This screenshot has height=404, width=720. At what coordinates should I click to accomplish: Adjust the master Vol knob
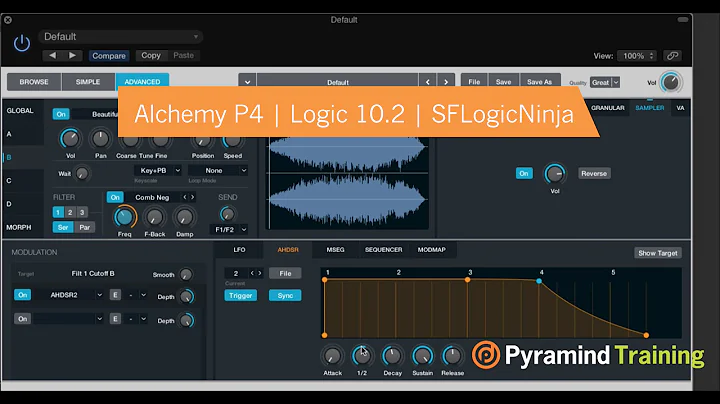pos(670,83)
